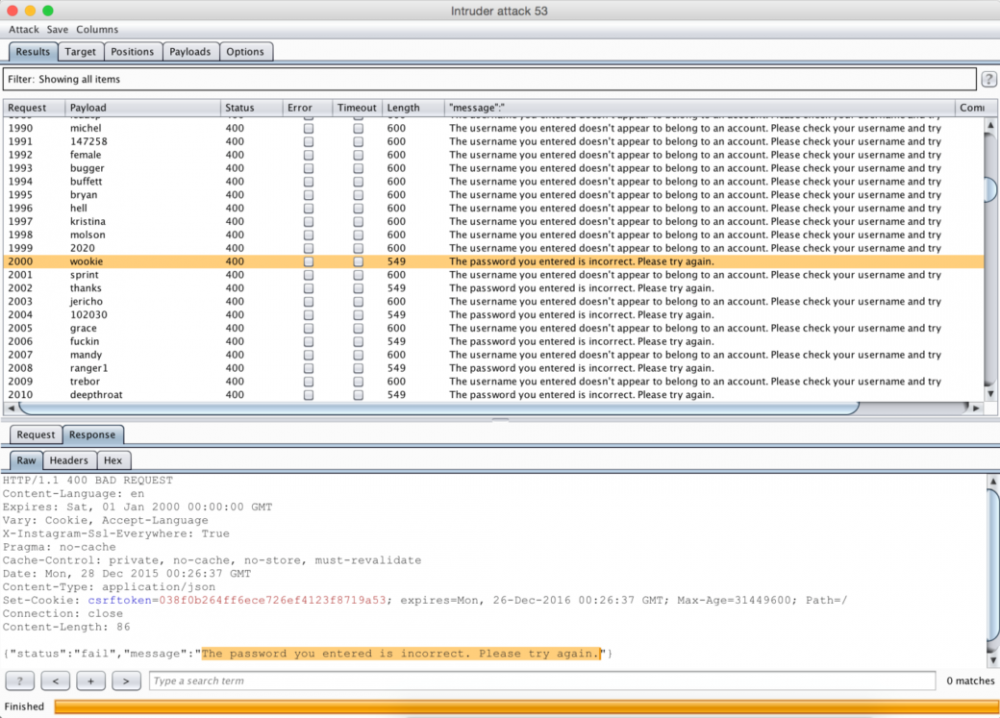Image resolution: width=1000 pixels, height=718 pixels.
Task: Click the filter help question mark icon
Action: tap(988, 79)
